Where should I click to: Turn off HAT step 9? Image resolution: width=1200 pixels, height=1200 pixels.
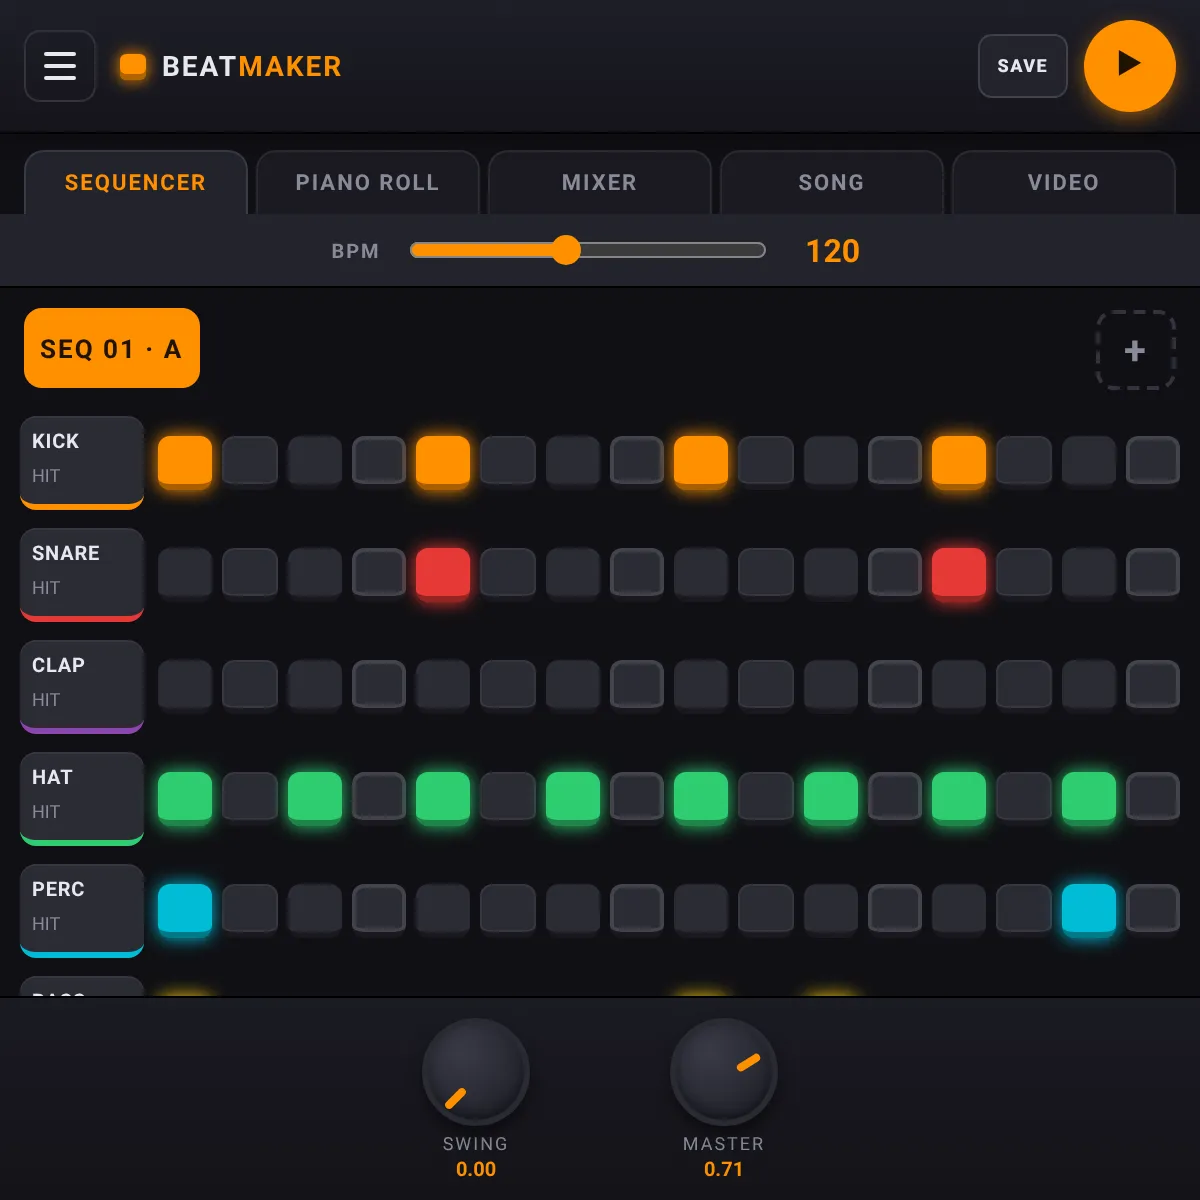[701, 798]
